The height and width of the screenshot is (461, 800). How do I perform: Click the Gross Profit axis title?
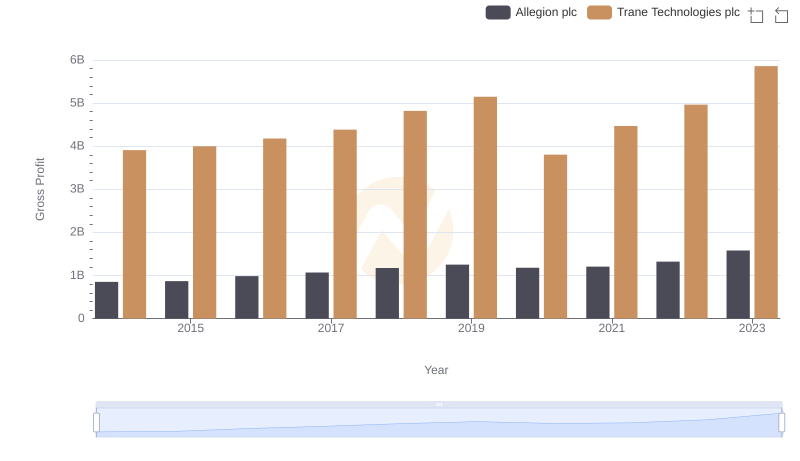(41, 189)
